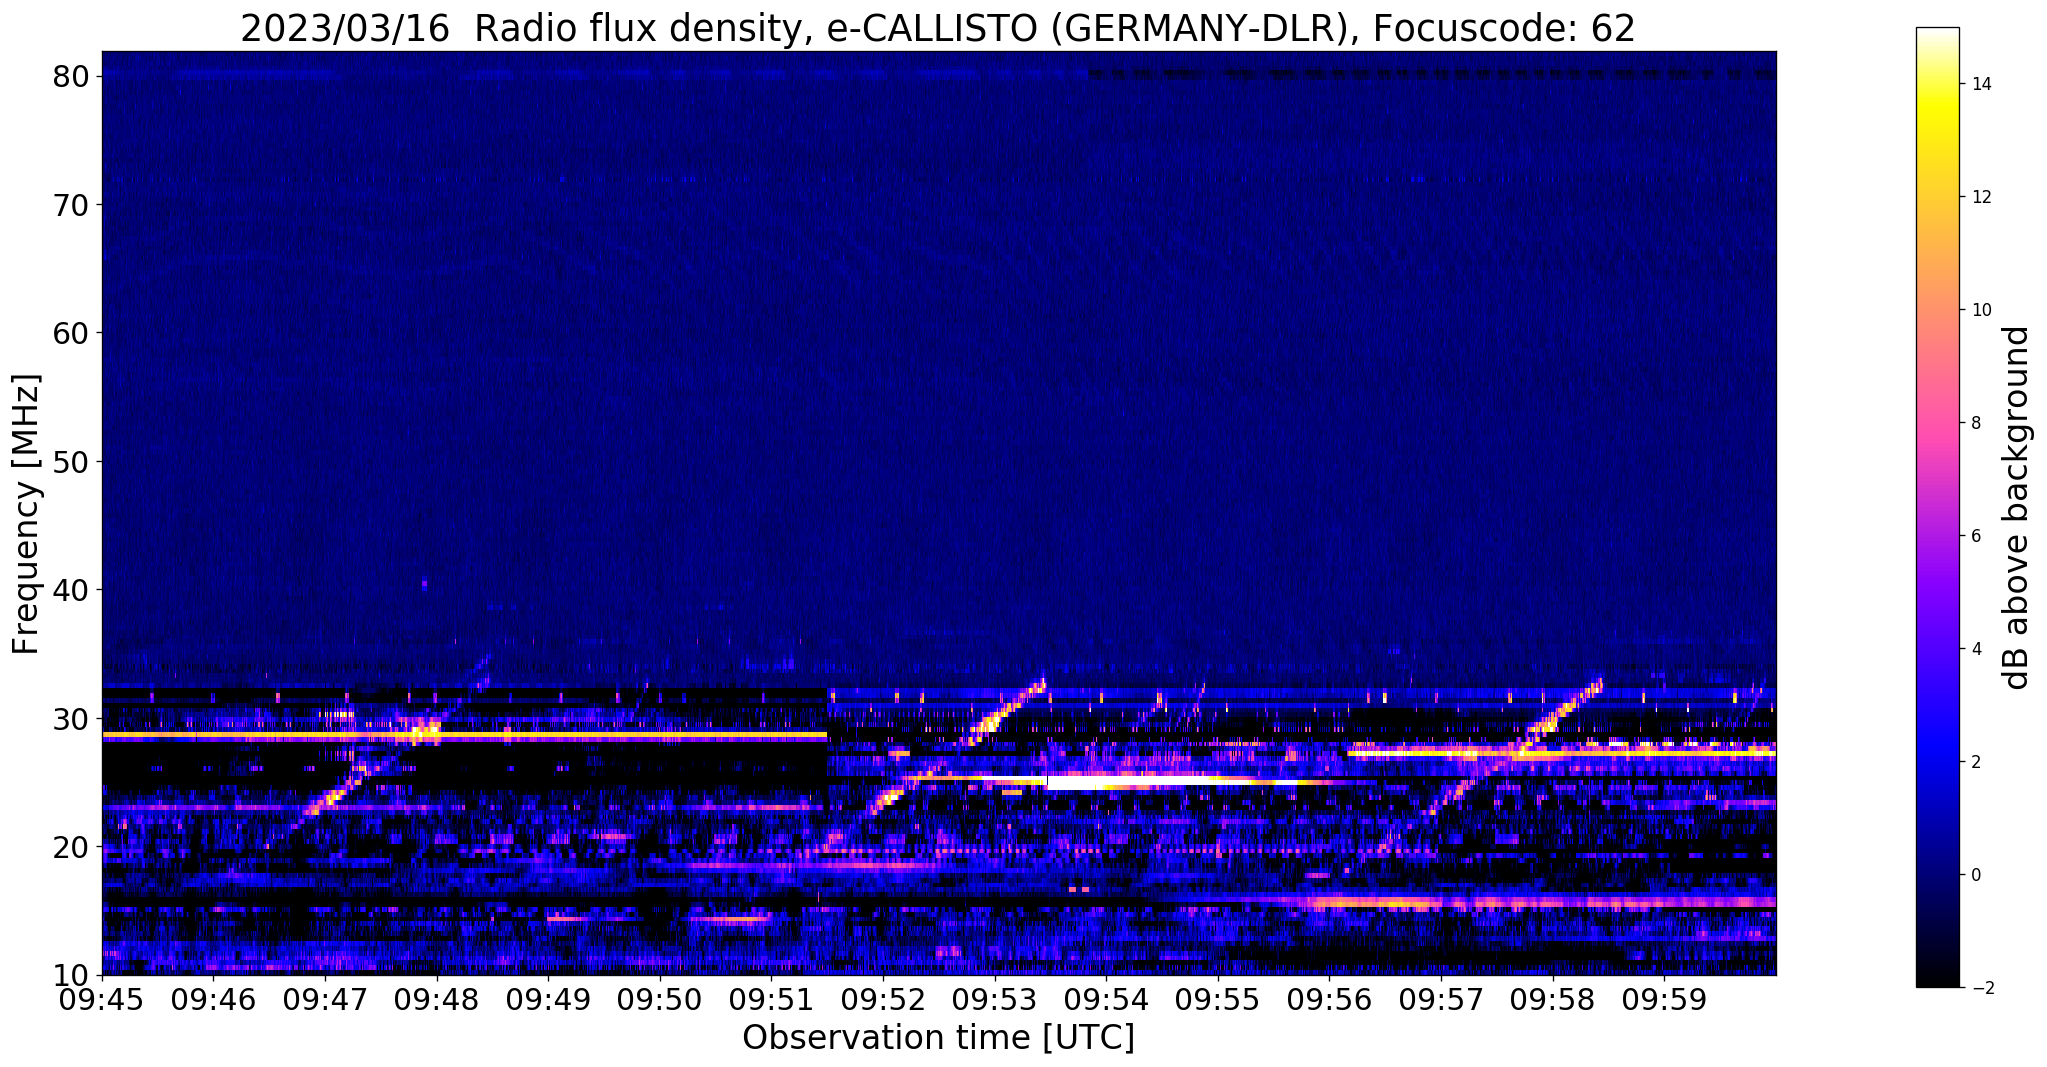Click the 09:47 time tick label

[x=325, y=1000]
